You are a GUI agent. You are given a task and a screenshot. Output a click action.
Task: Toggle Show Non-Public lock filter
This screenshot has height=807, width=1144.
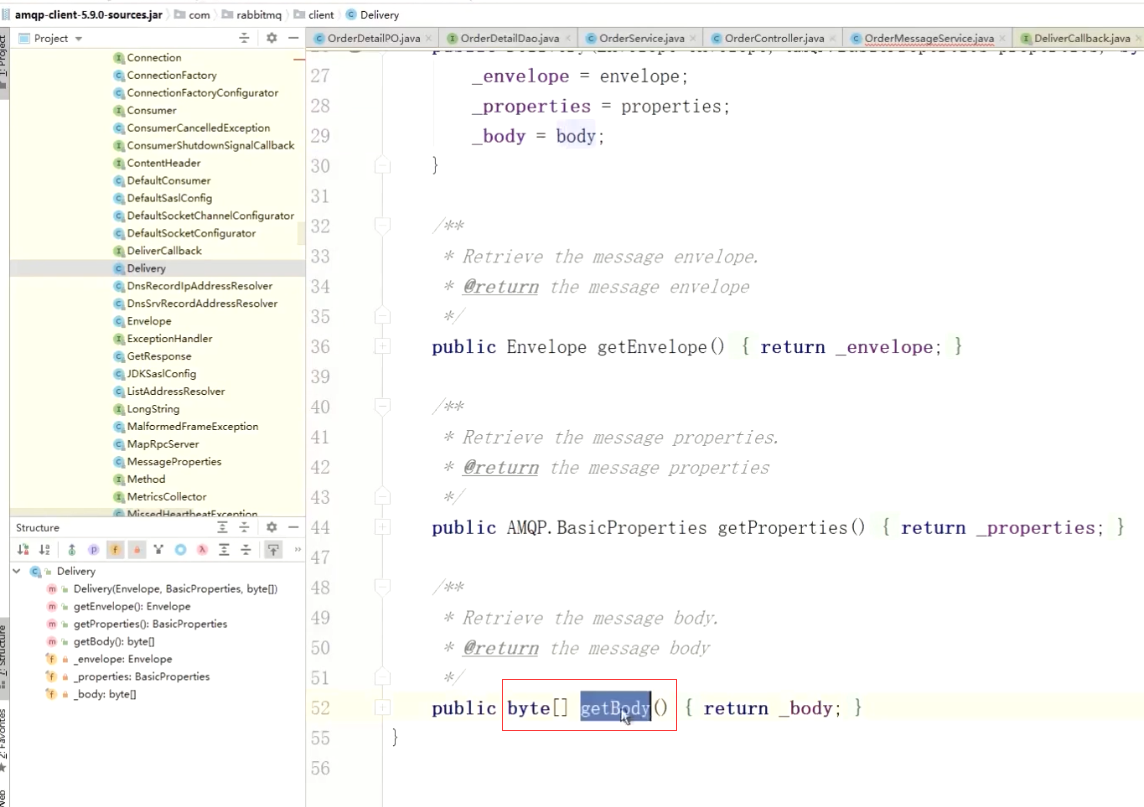136,549
